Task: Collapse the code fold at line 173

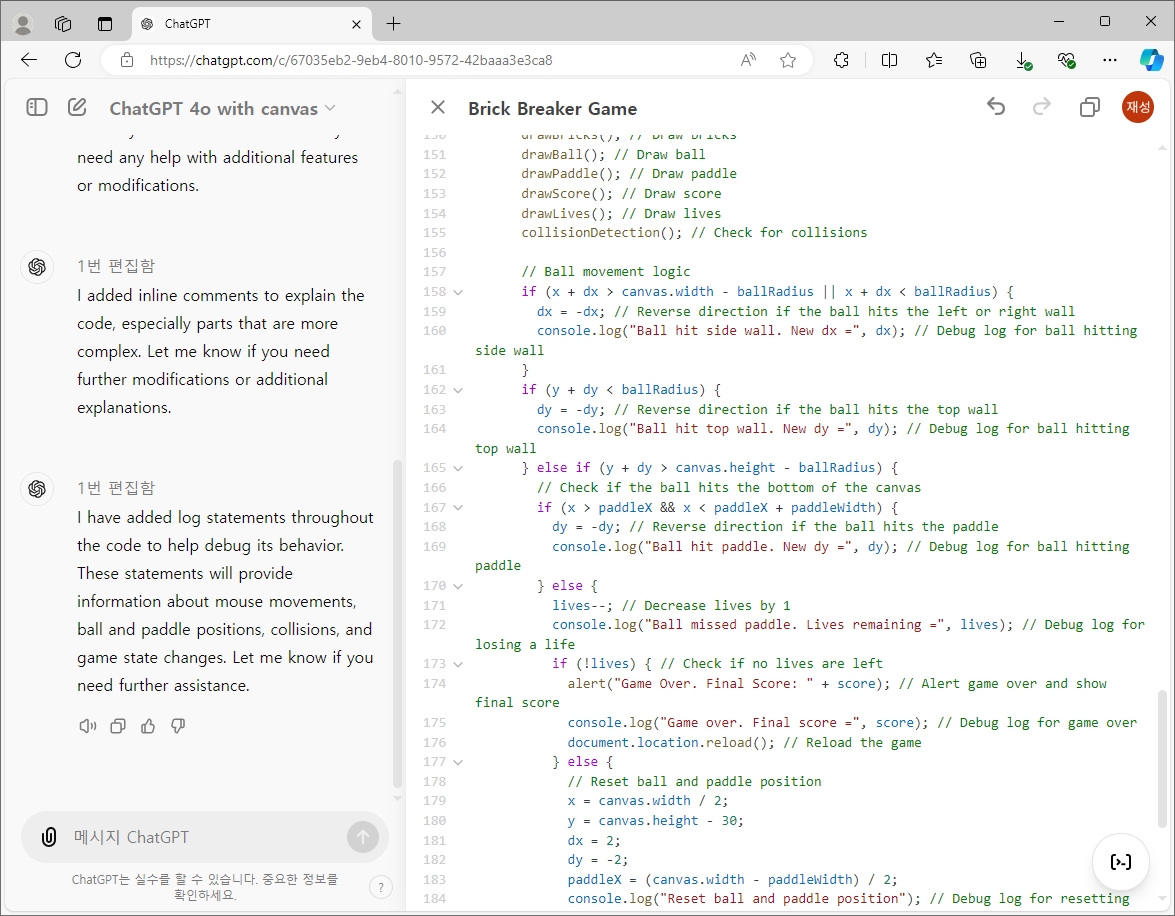Action: click(458, 664)
